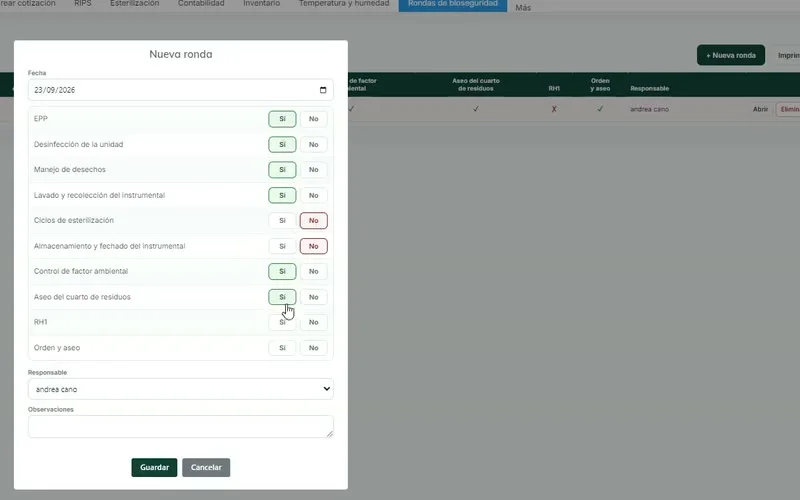
Task: Select No for Orden y aseo
Action: (313, 347)
